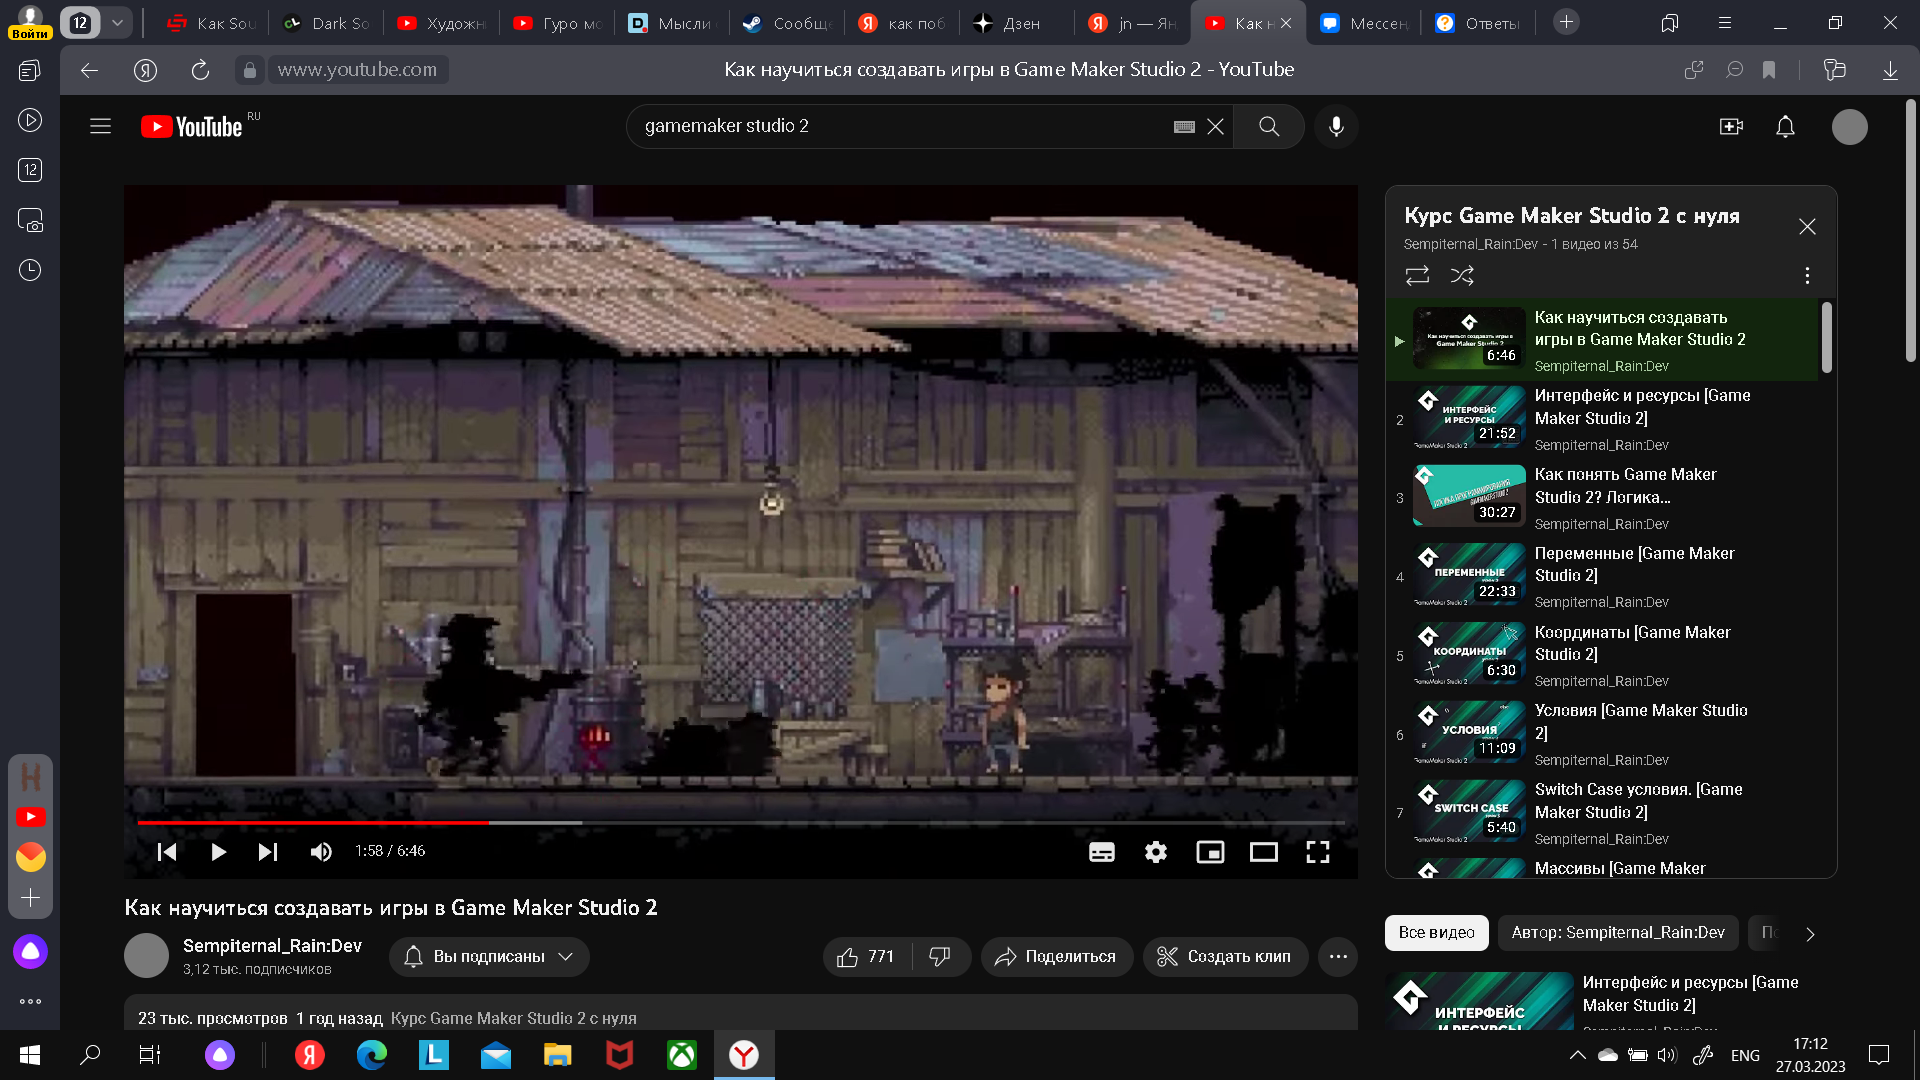Expand the tab group count dropdown arrow
The height and width of the screenshot is (1080, 1920).
(117, 22)
